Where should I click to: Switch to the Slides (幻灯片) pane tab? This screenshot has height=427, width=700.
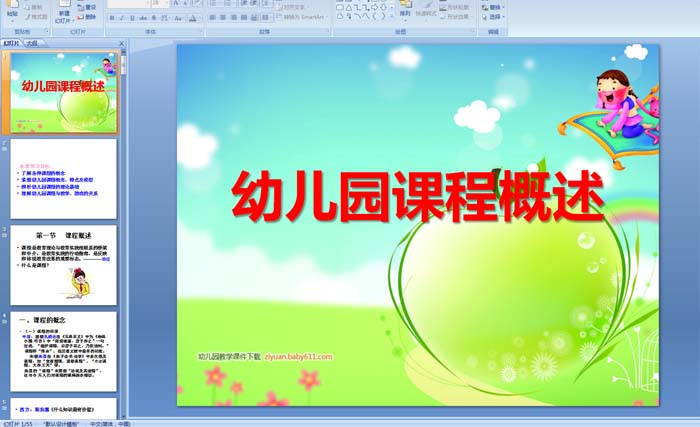pos(12,43)
